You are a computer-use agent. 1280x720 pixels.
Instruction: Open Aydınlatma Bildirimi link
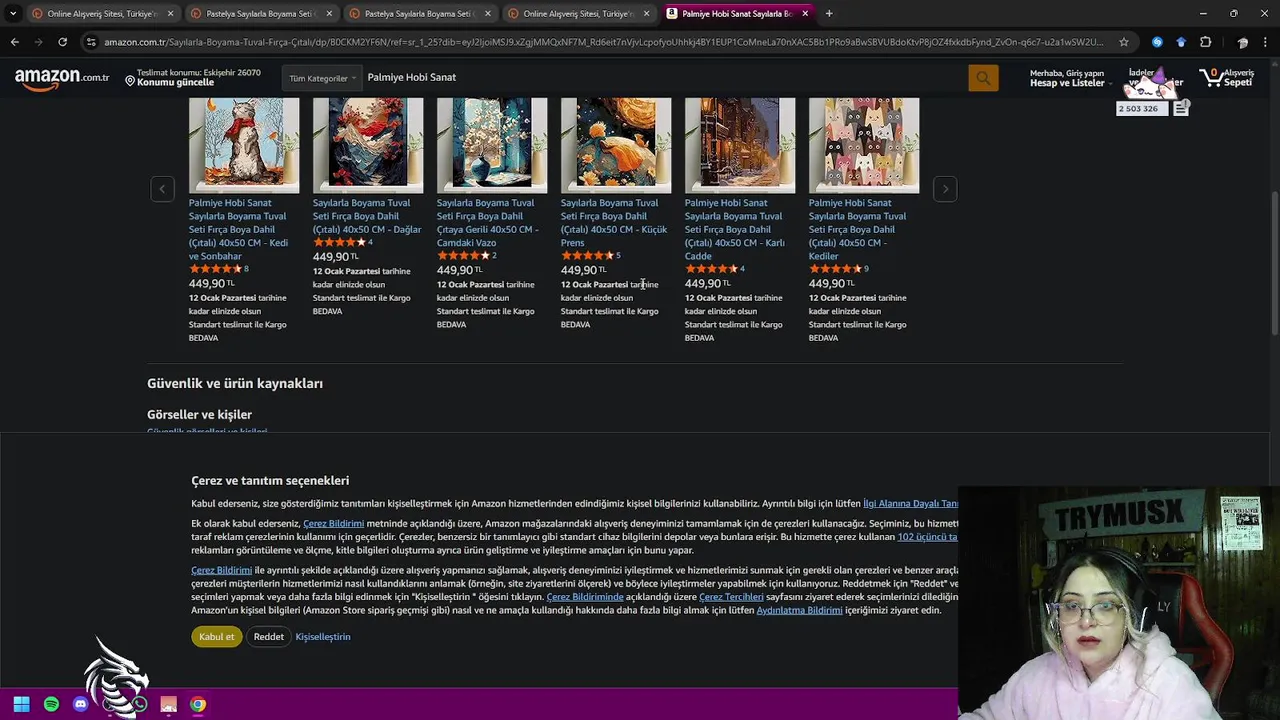799,610
